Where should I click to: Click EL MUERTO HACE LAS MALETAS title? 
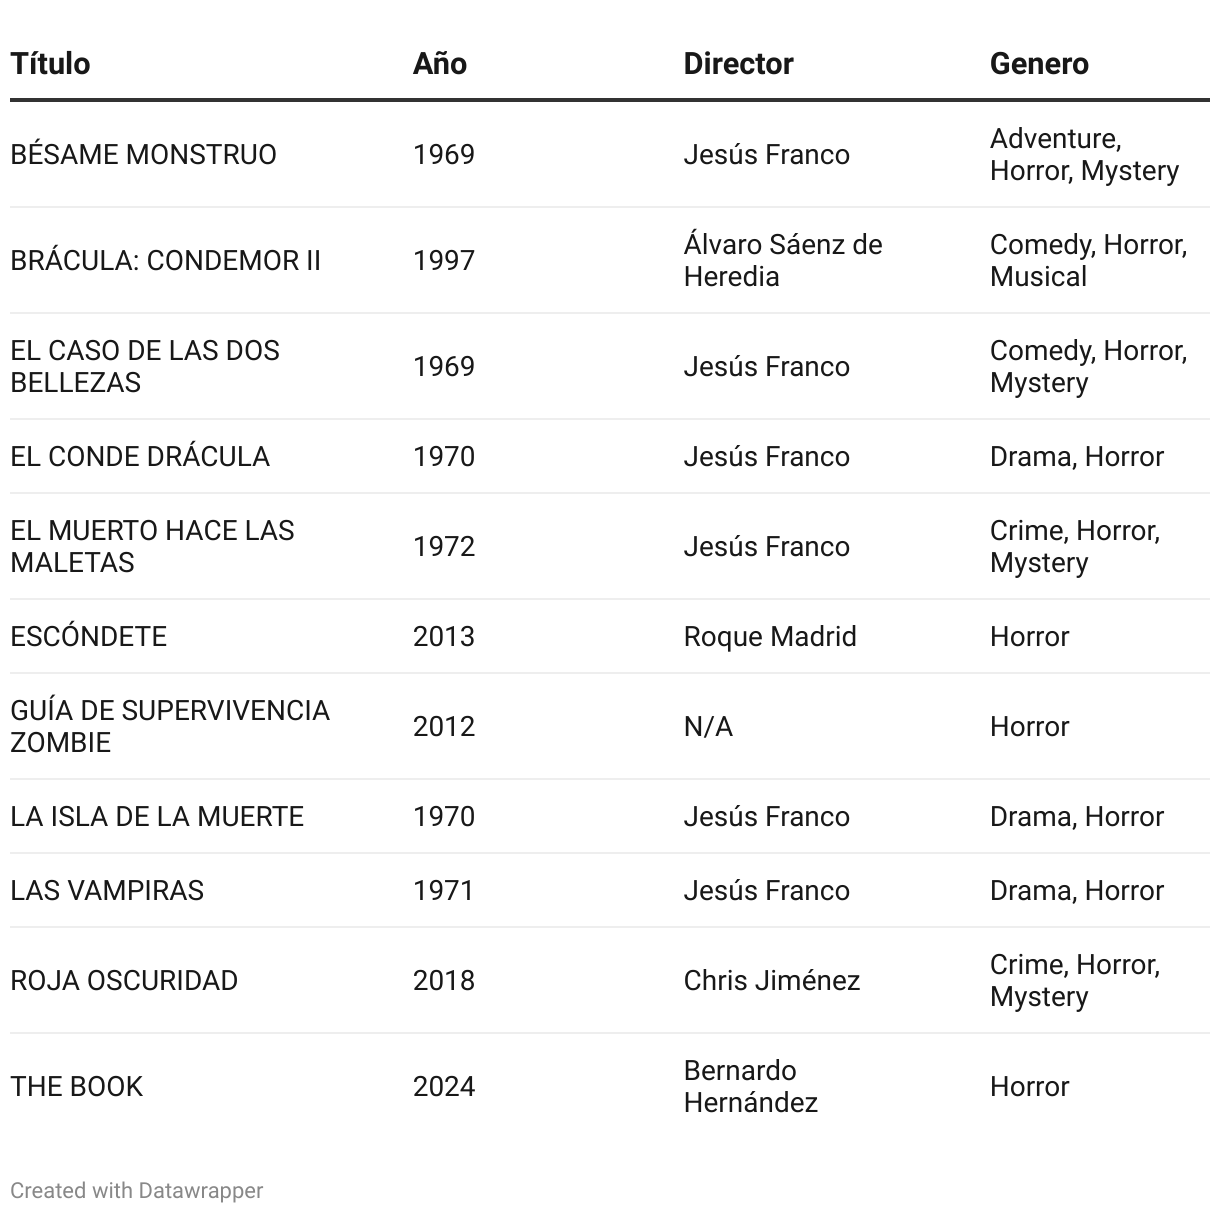click(152, 547)
